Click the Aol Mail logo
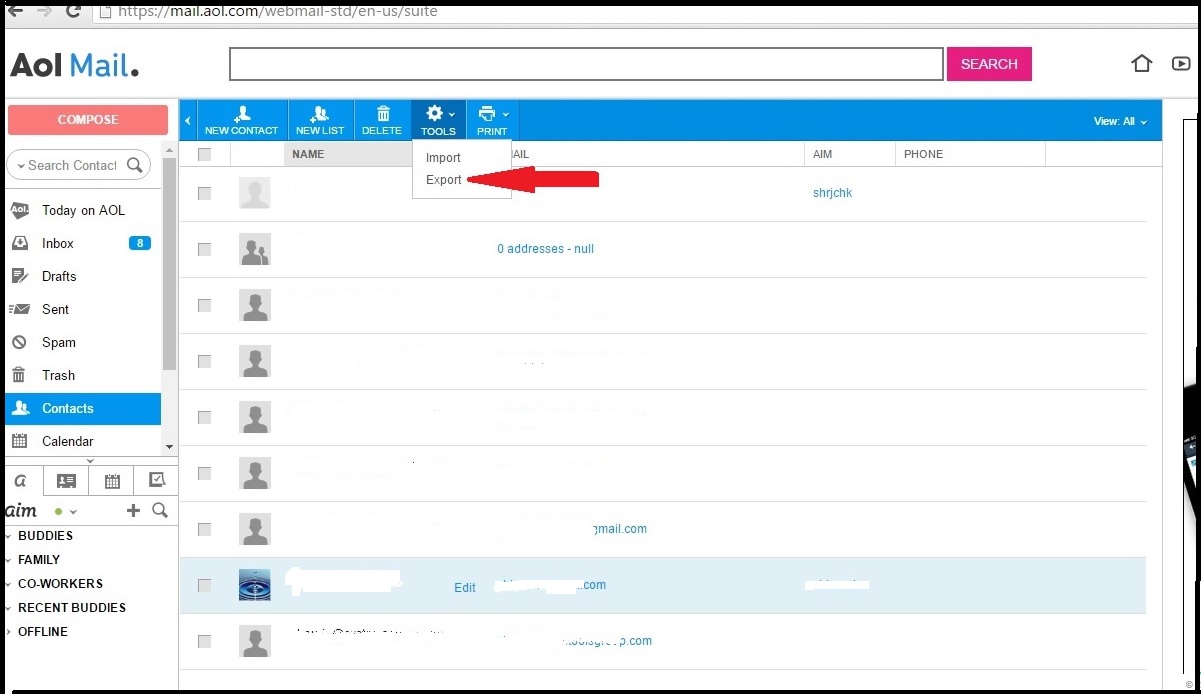 75,65
